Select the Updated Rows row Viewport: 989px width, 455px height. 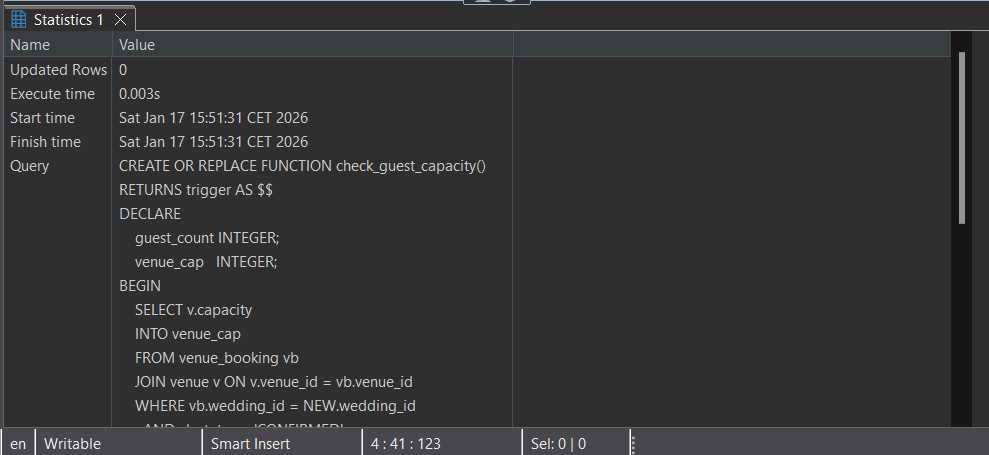[58, 70]
